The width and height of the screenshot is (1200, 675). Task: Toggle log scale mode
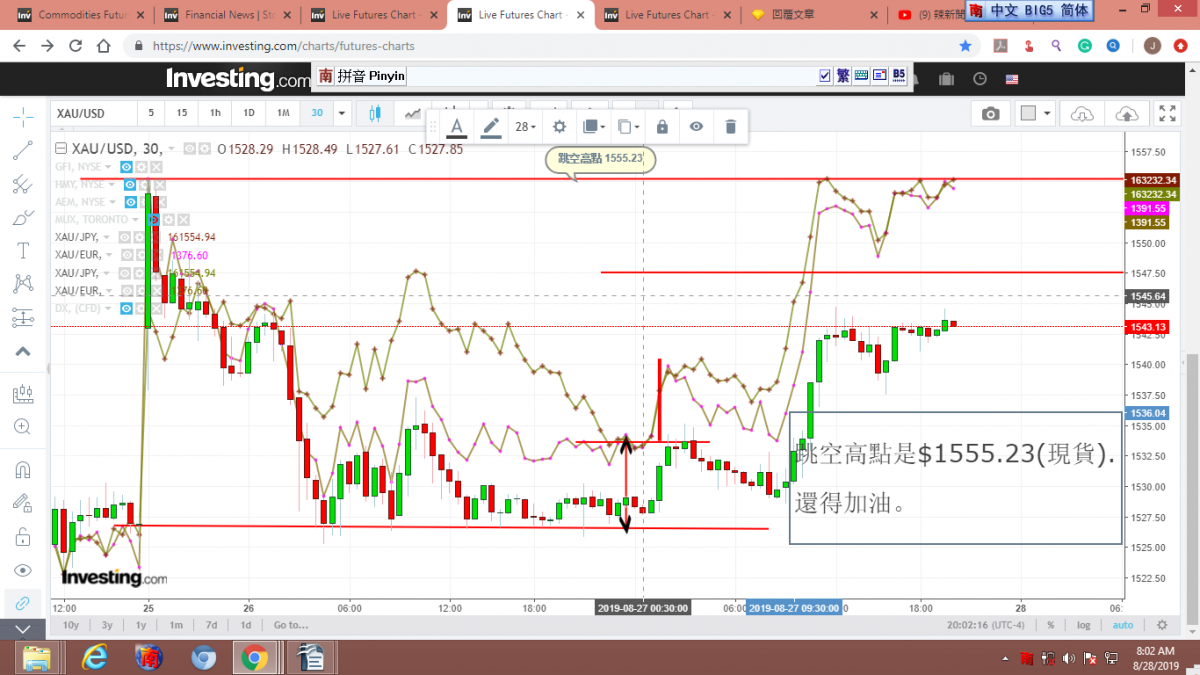pos(1084,625)
